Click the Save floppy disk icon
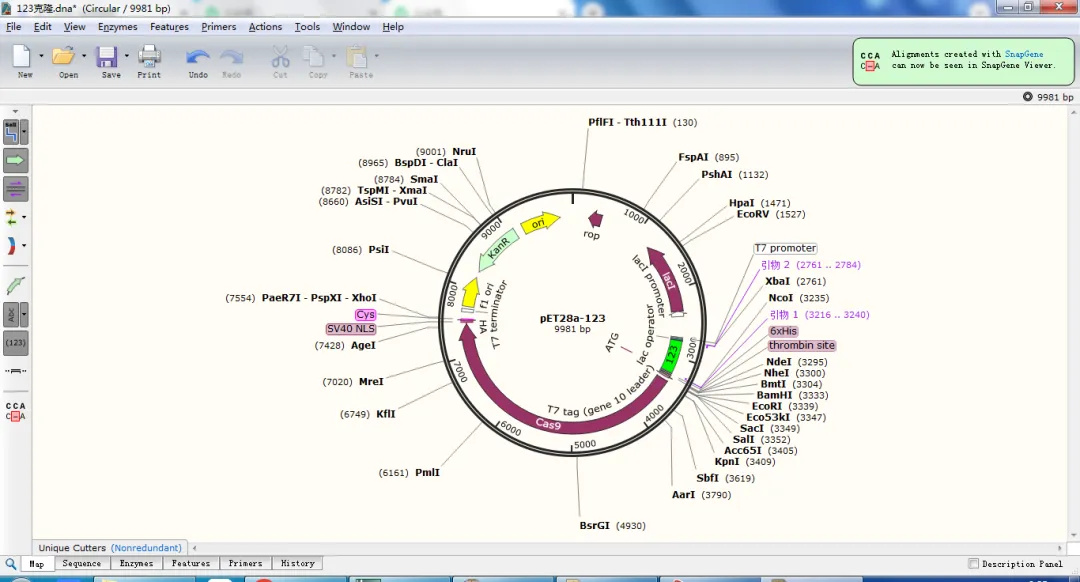 (x=107, y=57)
